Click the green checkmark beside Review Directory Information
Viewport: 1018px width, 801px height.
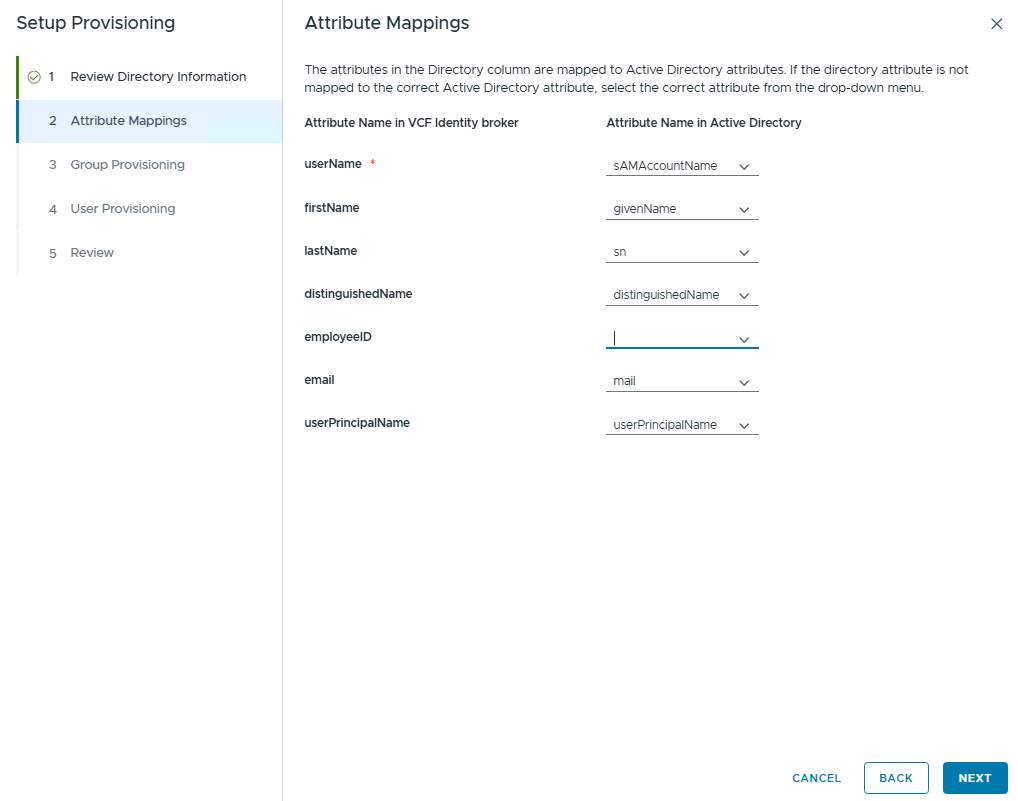tap(34, 77)
